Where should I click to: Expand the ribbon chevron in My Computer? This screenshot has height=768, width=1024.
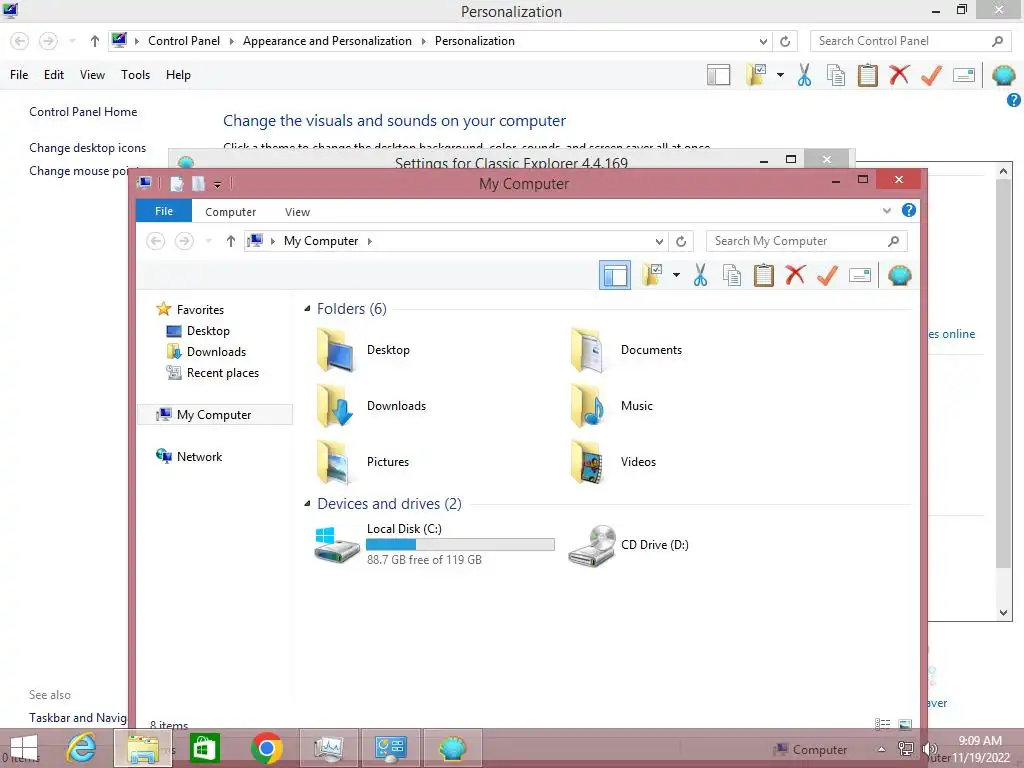[886, 210]
